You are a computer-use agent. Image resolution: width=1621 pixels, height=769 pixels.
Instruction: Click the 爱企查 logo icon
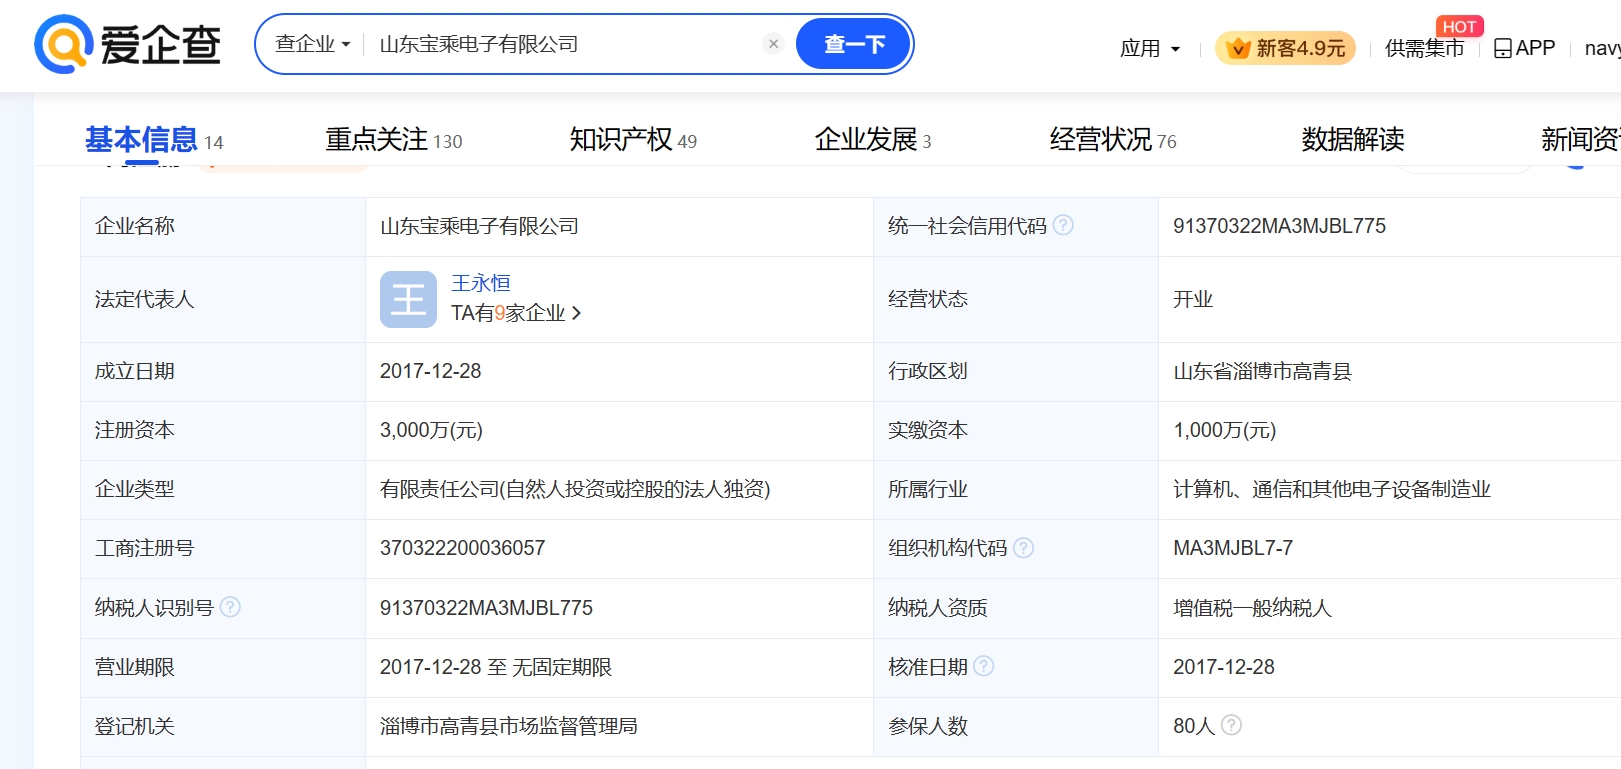click(63, 44)
